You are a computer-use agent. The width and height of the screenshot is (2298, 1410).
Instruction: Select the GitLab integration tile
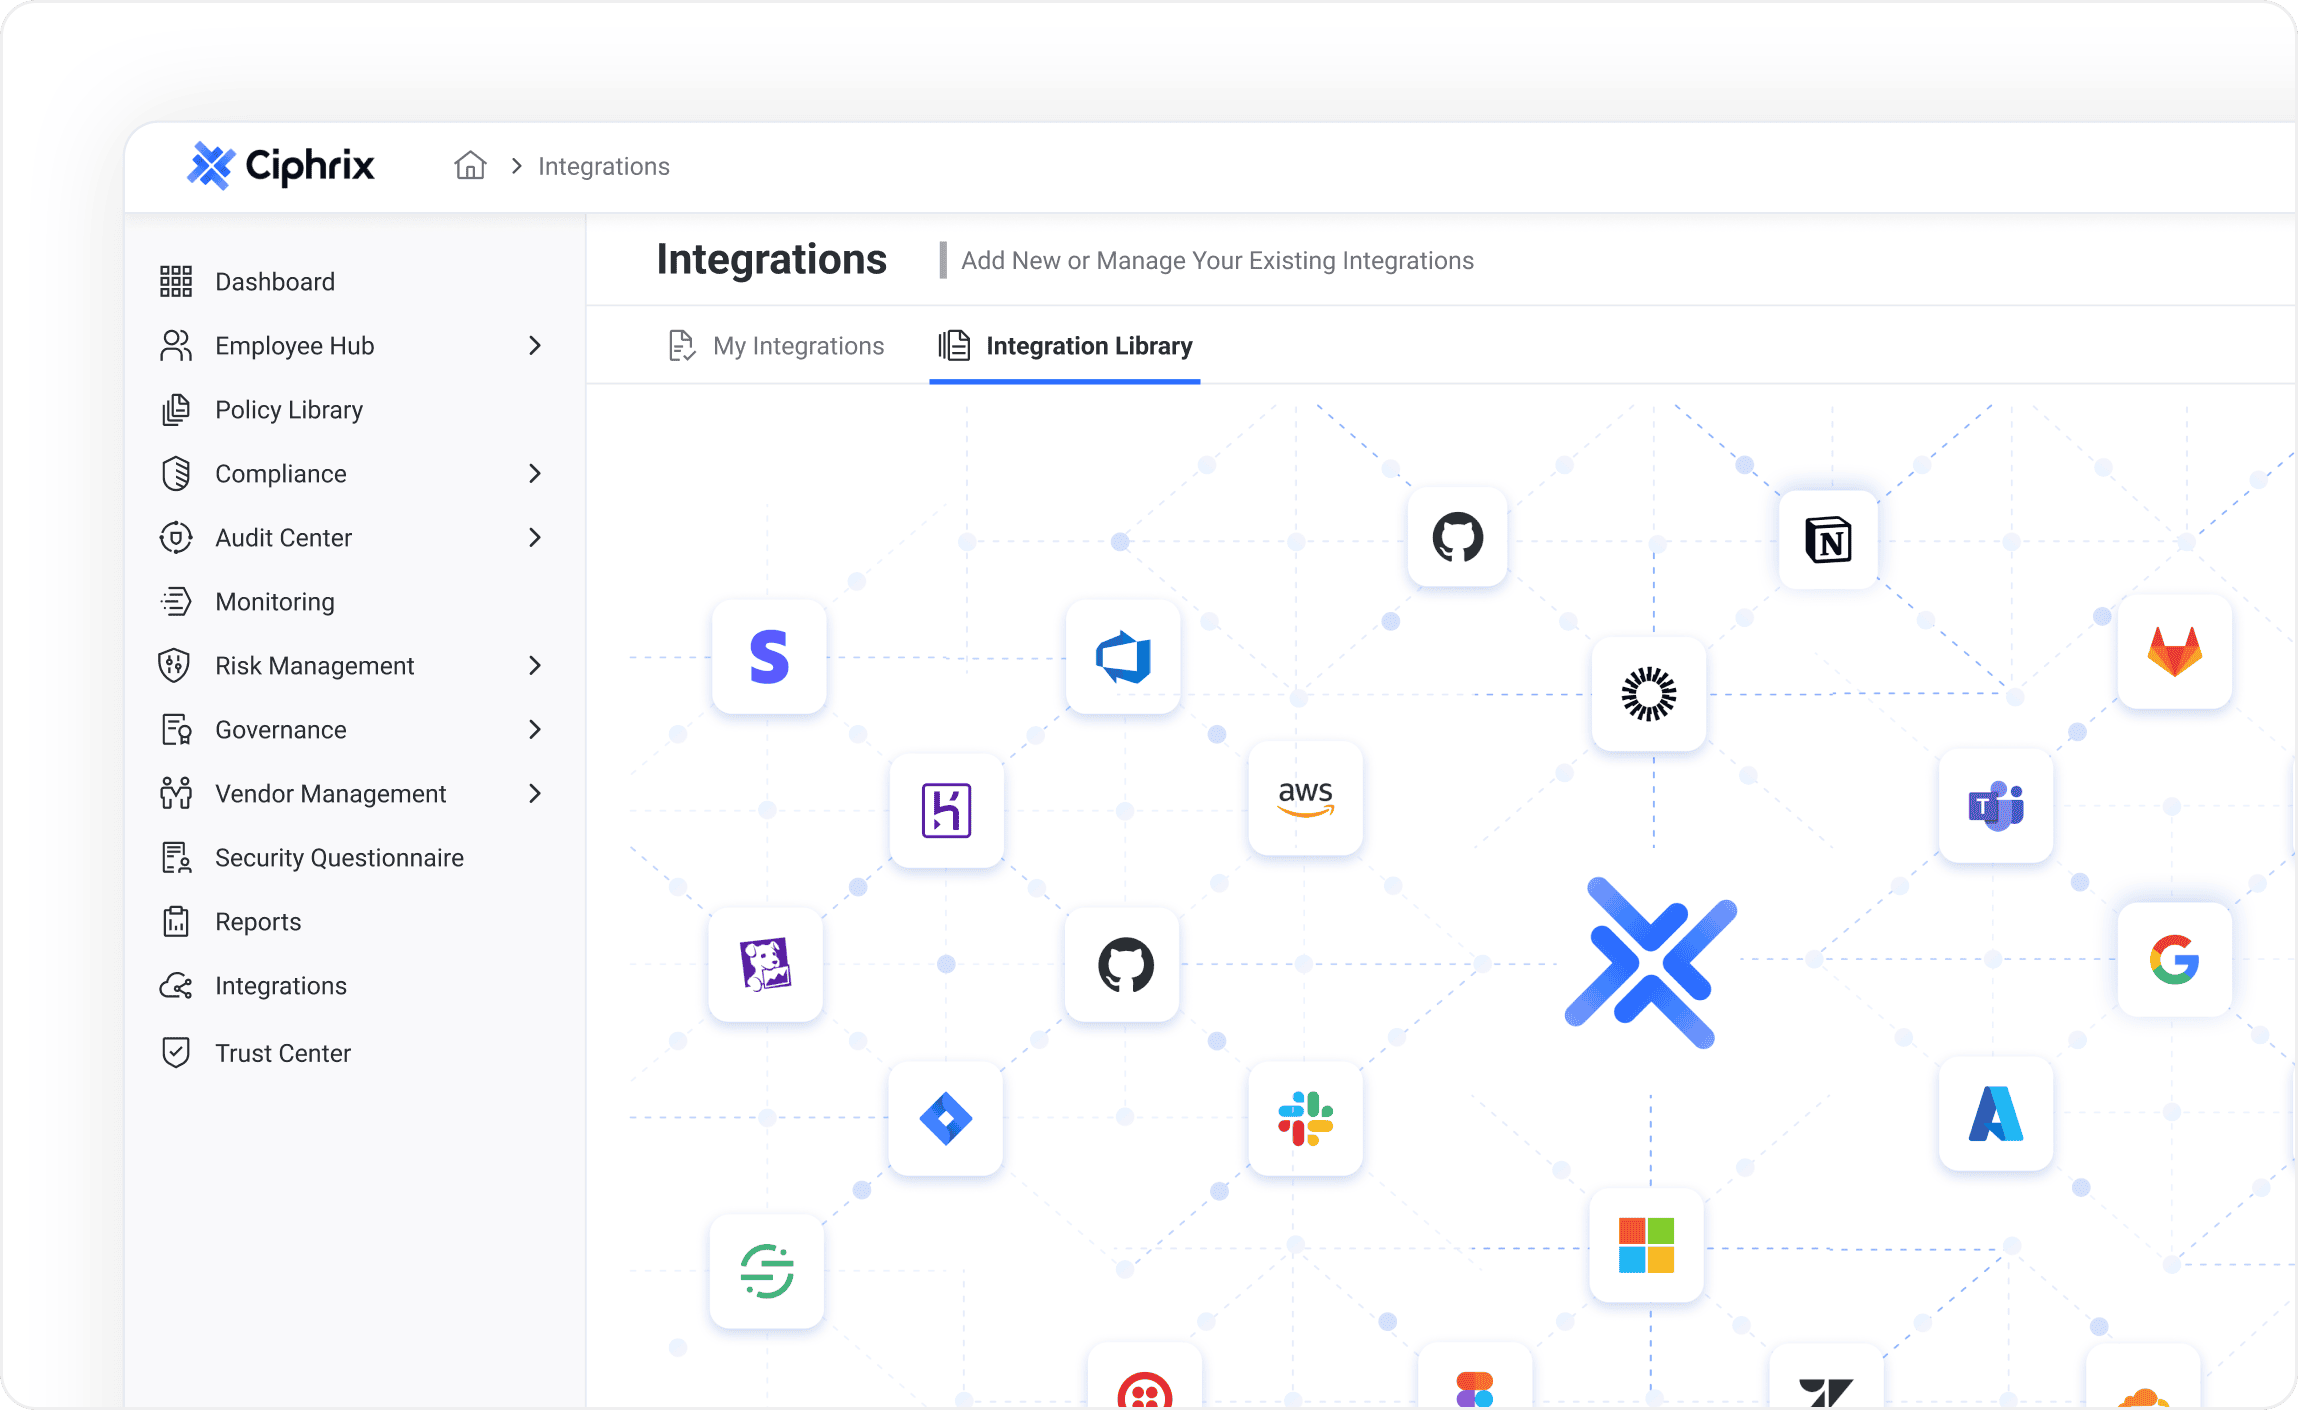point(2174,652)
